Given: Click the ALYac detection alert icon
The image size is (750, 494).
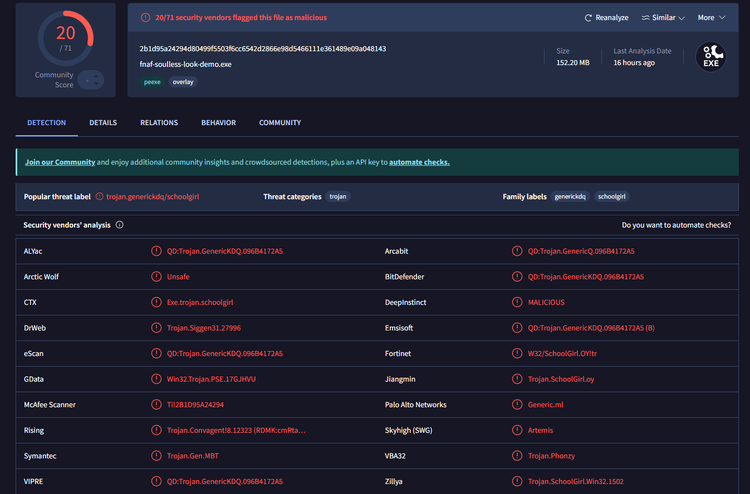Looking at the screenshot, I should pyautogui.click(x=156, y=251).
